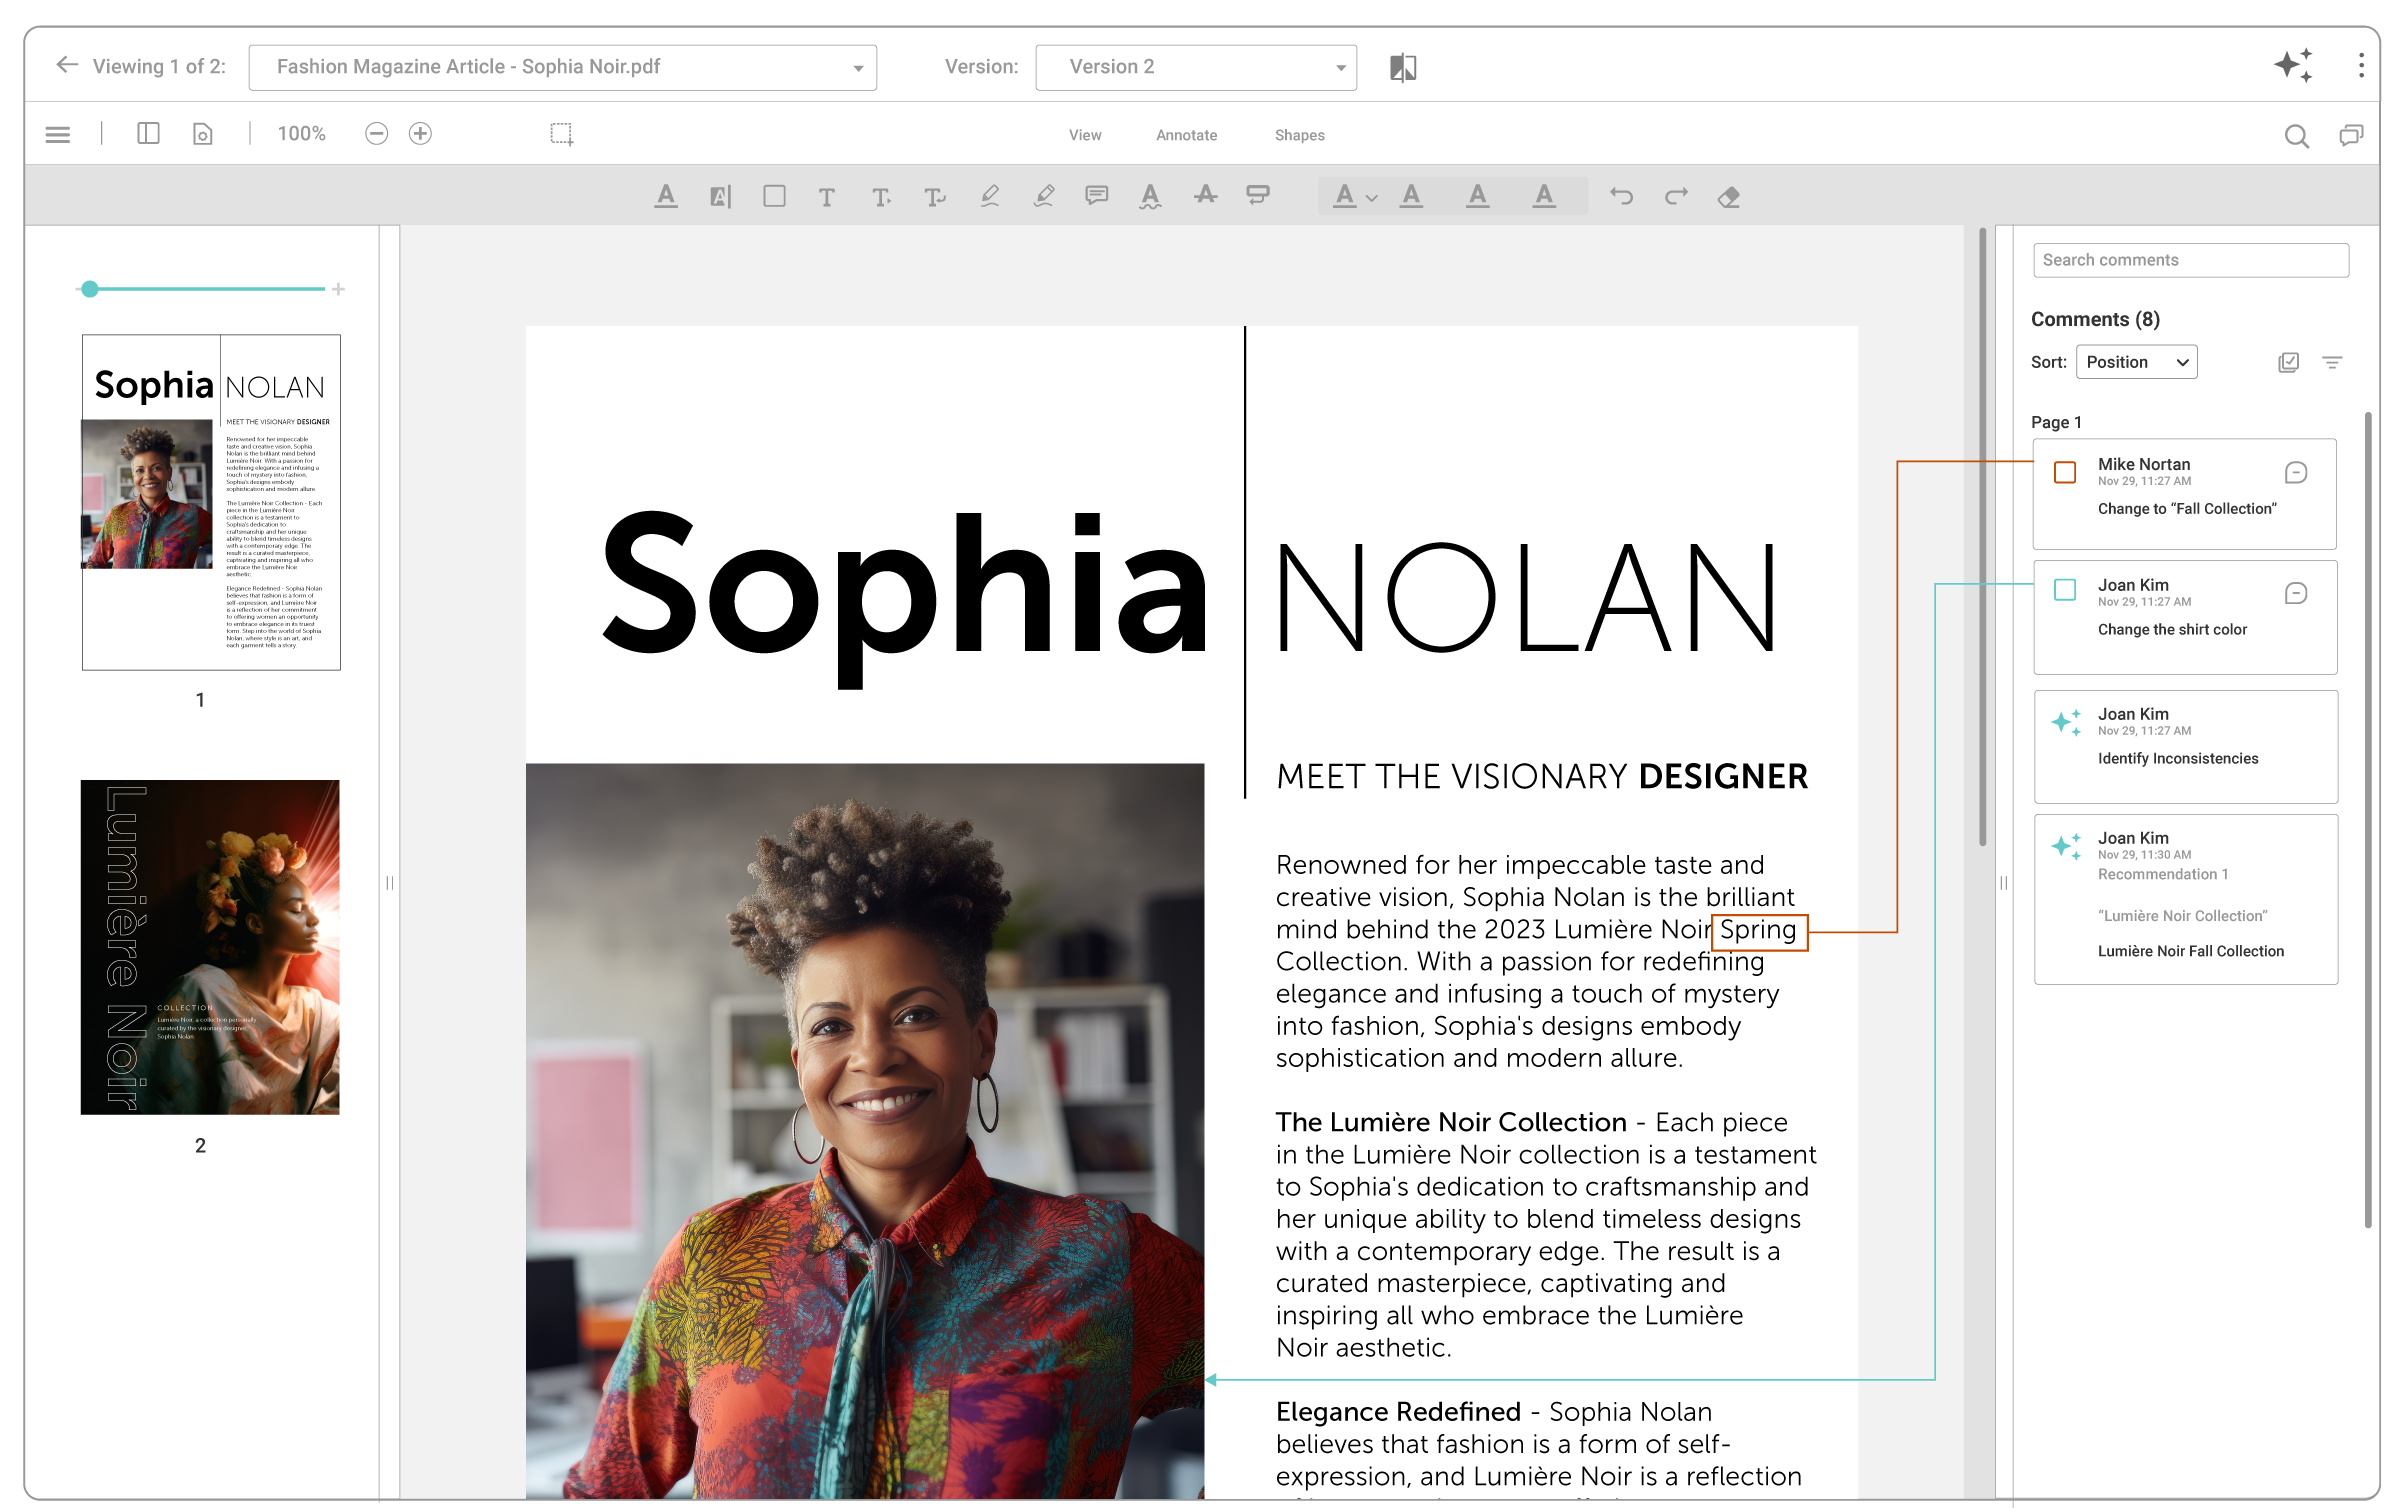The width and height of the screenshot is (2400, 1508).
Task: Check Mike Nortan's comment checkbox
Action: coord(2064,472)
